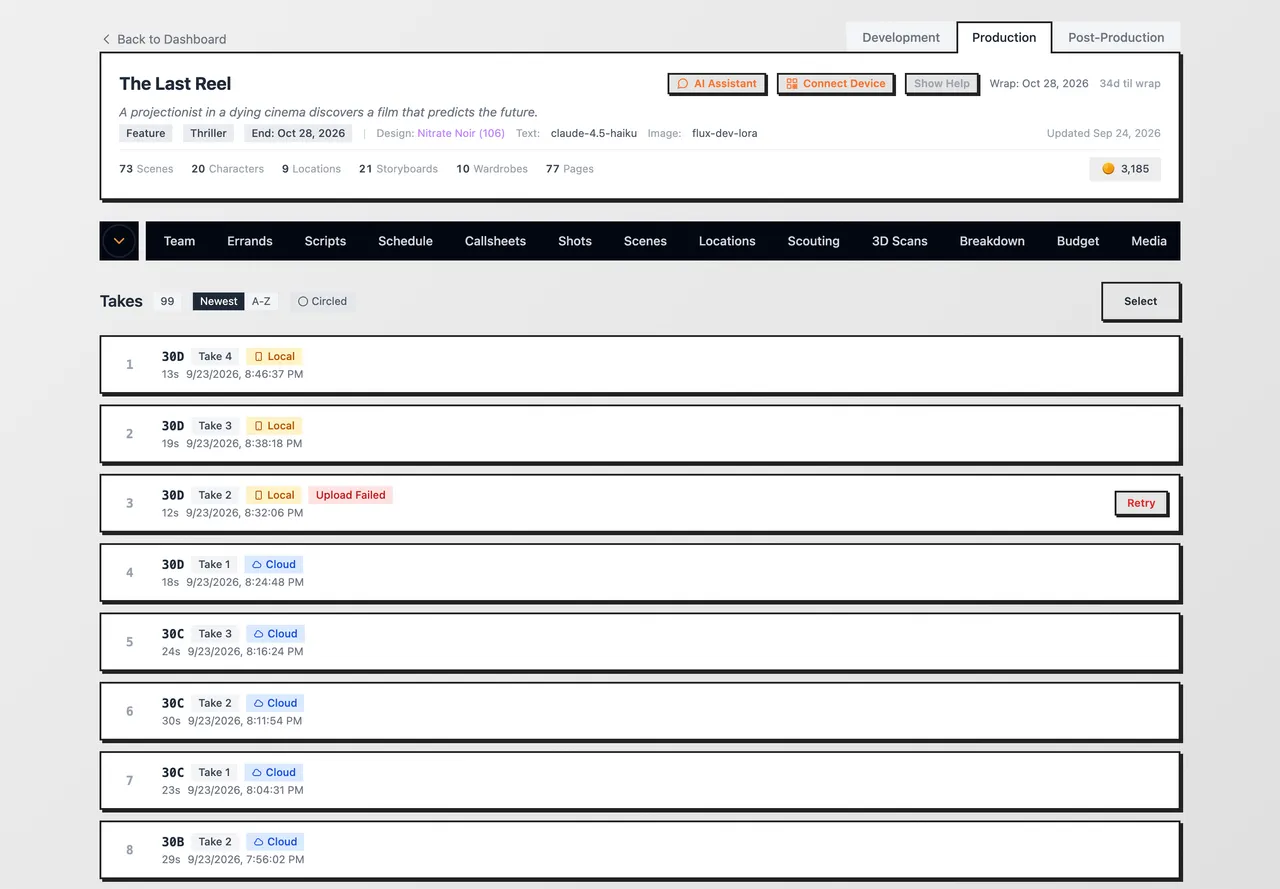
Task: Click the orange coin credits badge
Action: pos(1125,169)
